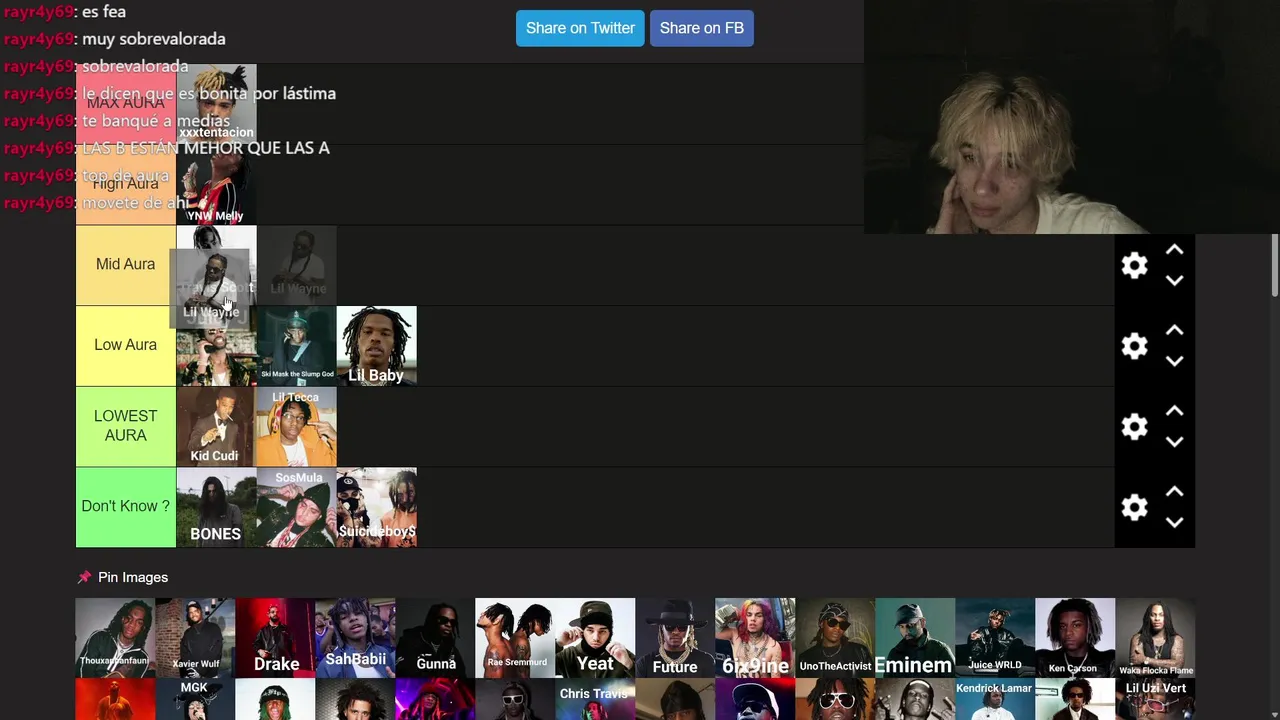Select the LOWEST AURA tier label

coord(125,426)
